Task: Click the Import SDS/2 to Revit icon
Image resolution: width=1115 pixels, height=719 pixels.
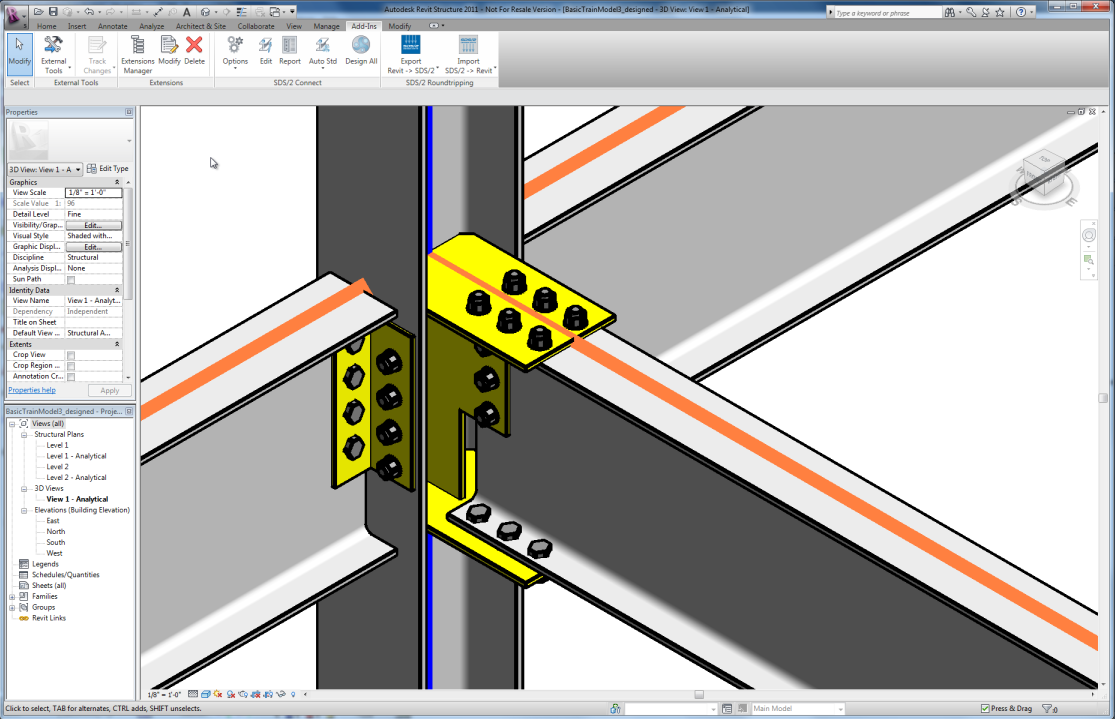Action: [x=468, y=45]
